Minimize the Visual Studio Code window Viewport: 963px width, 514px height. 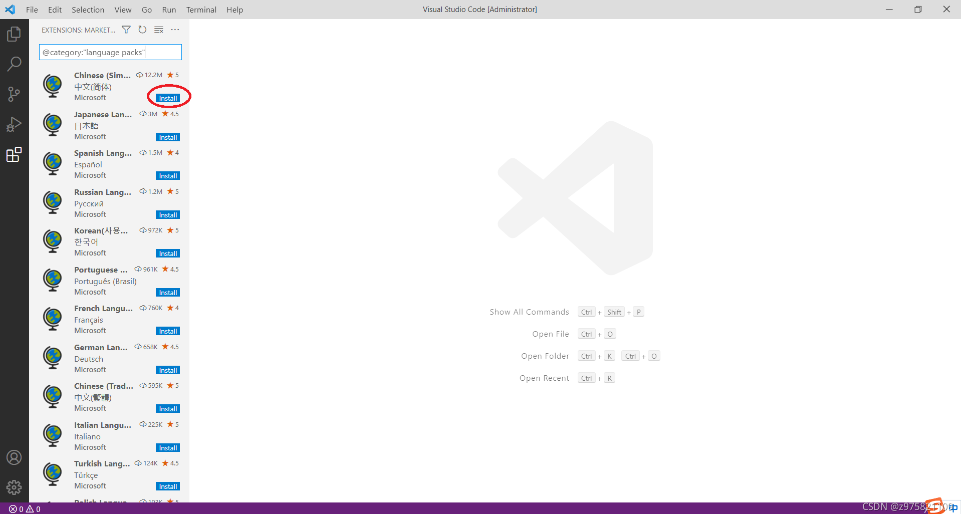890,9
